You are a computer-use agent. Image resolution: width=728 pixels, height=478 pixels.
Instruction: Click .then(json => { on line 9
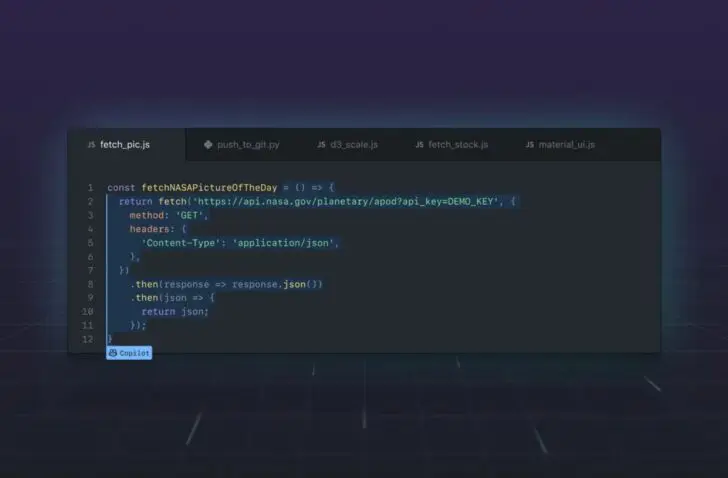click(x=172, y=298)
